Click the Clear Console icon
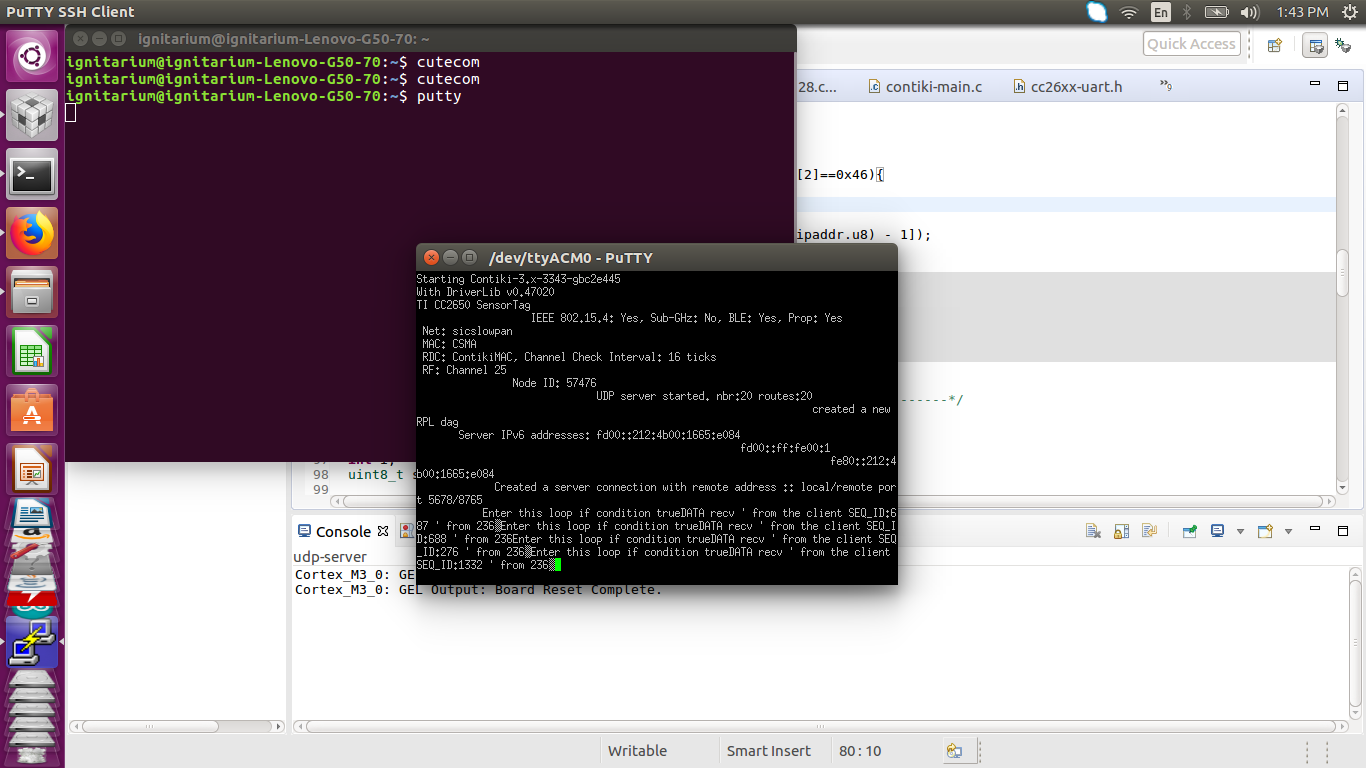This screenshot has width=1366, height=768. [x=1093, y=531]
